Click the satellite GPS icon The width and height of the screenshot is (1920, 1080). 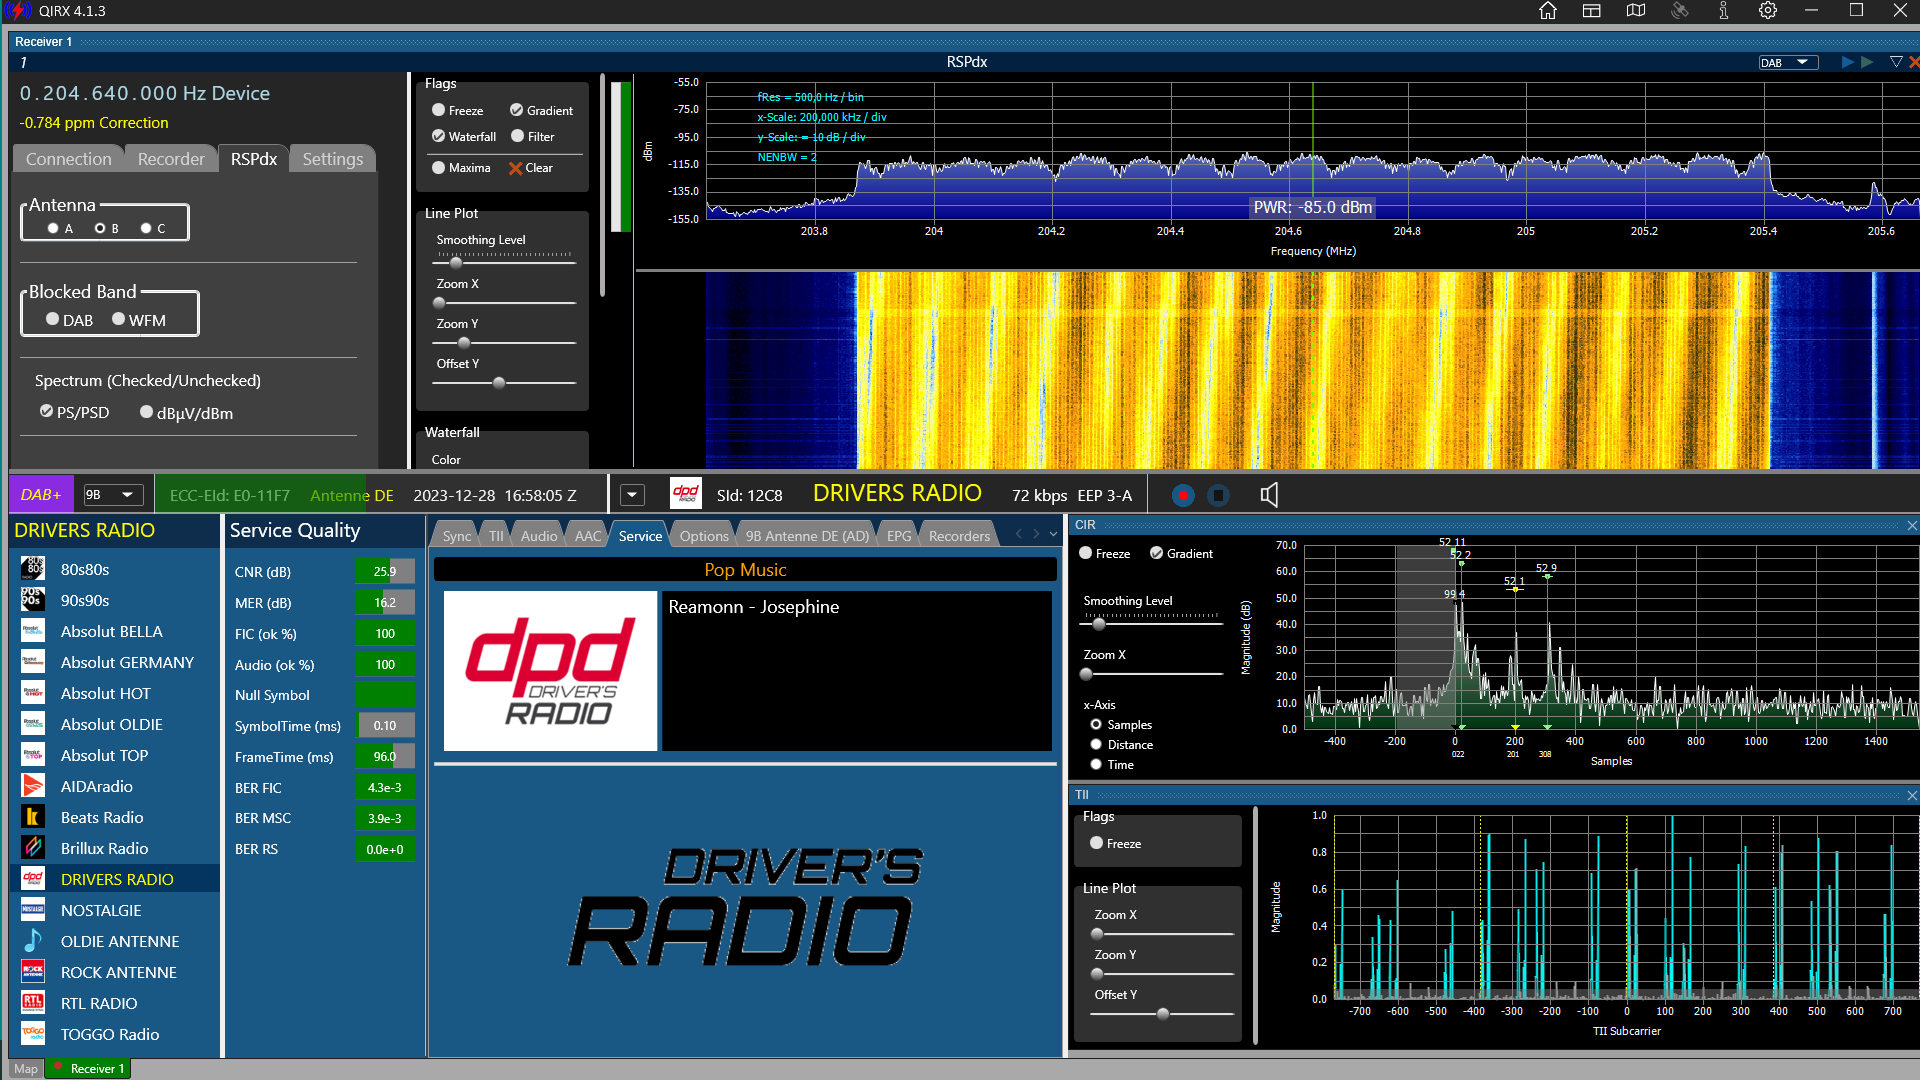[x=1680, y=11]
